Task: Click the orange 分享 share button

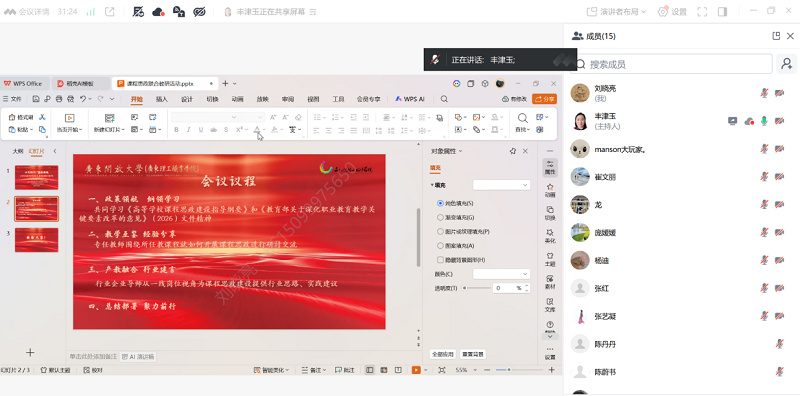Action: [x=544, y=99]
